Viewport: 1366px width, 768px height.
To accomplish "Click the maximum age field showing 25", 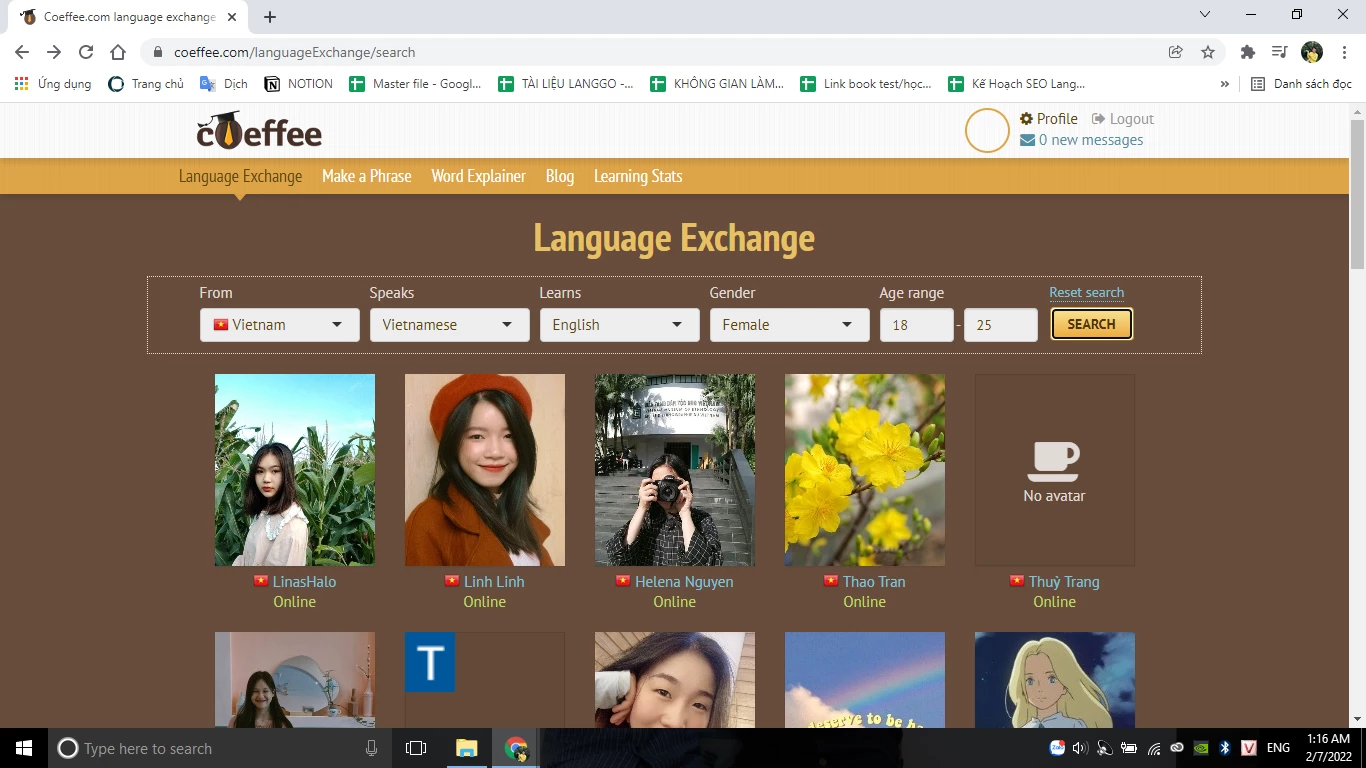I will point(1001,325).
